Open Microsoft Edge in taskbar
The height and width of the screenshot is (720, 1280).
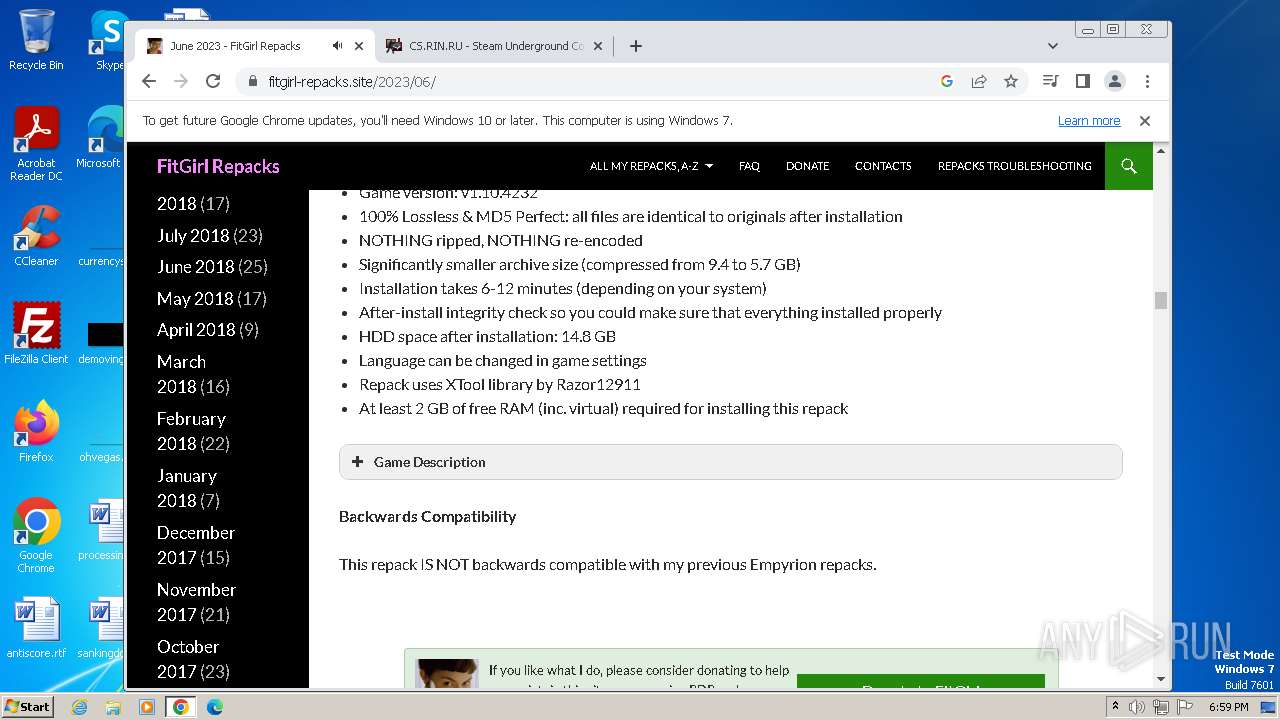214,707
